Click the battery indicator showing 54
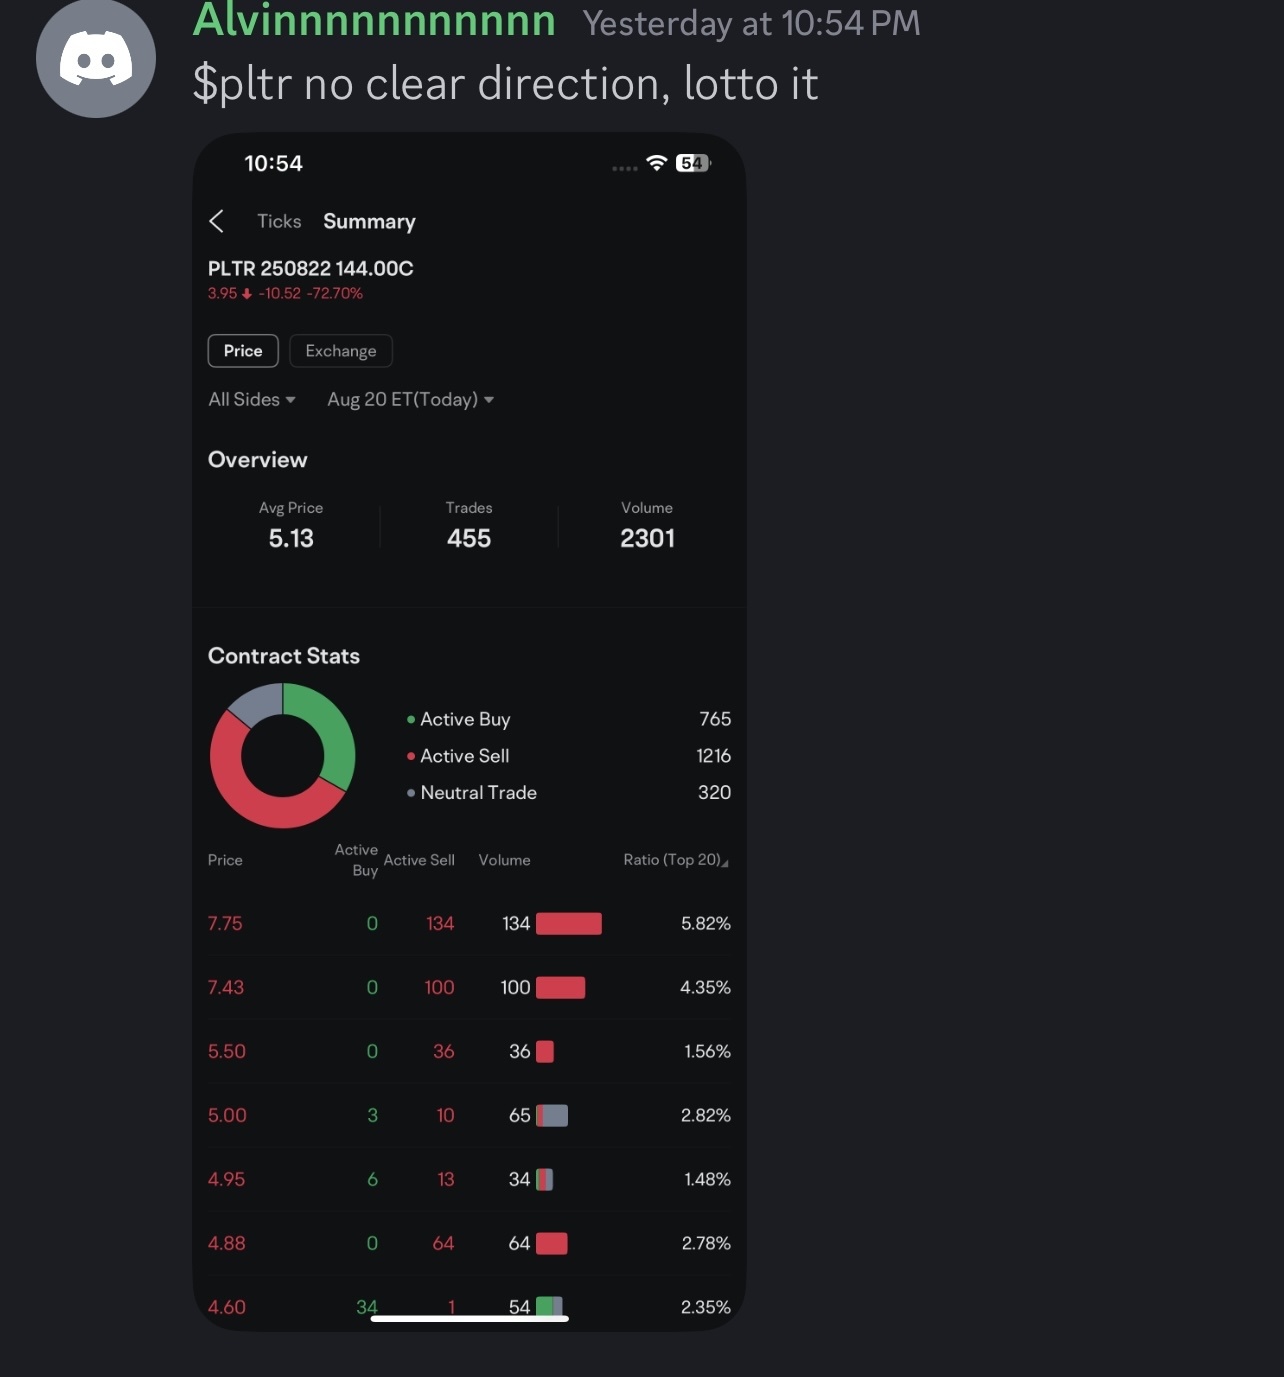This screenshot has width=1284, height=1377. pos(693,163)
